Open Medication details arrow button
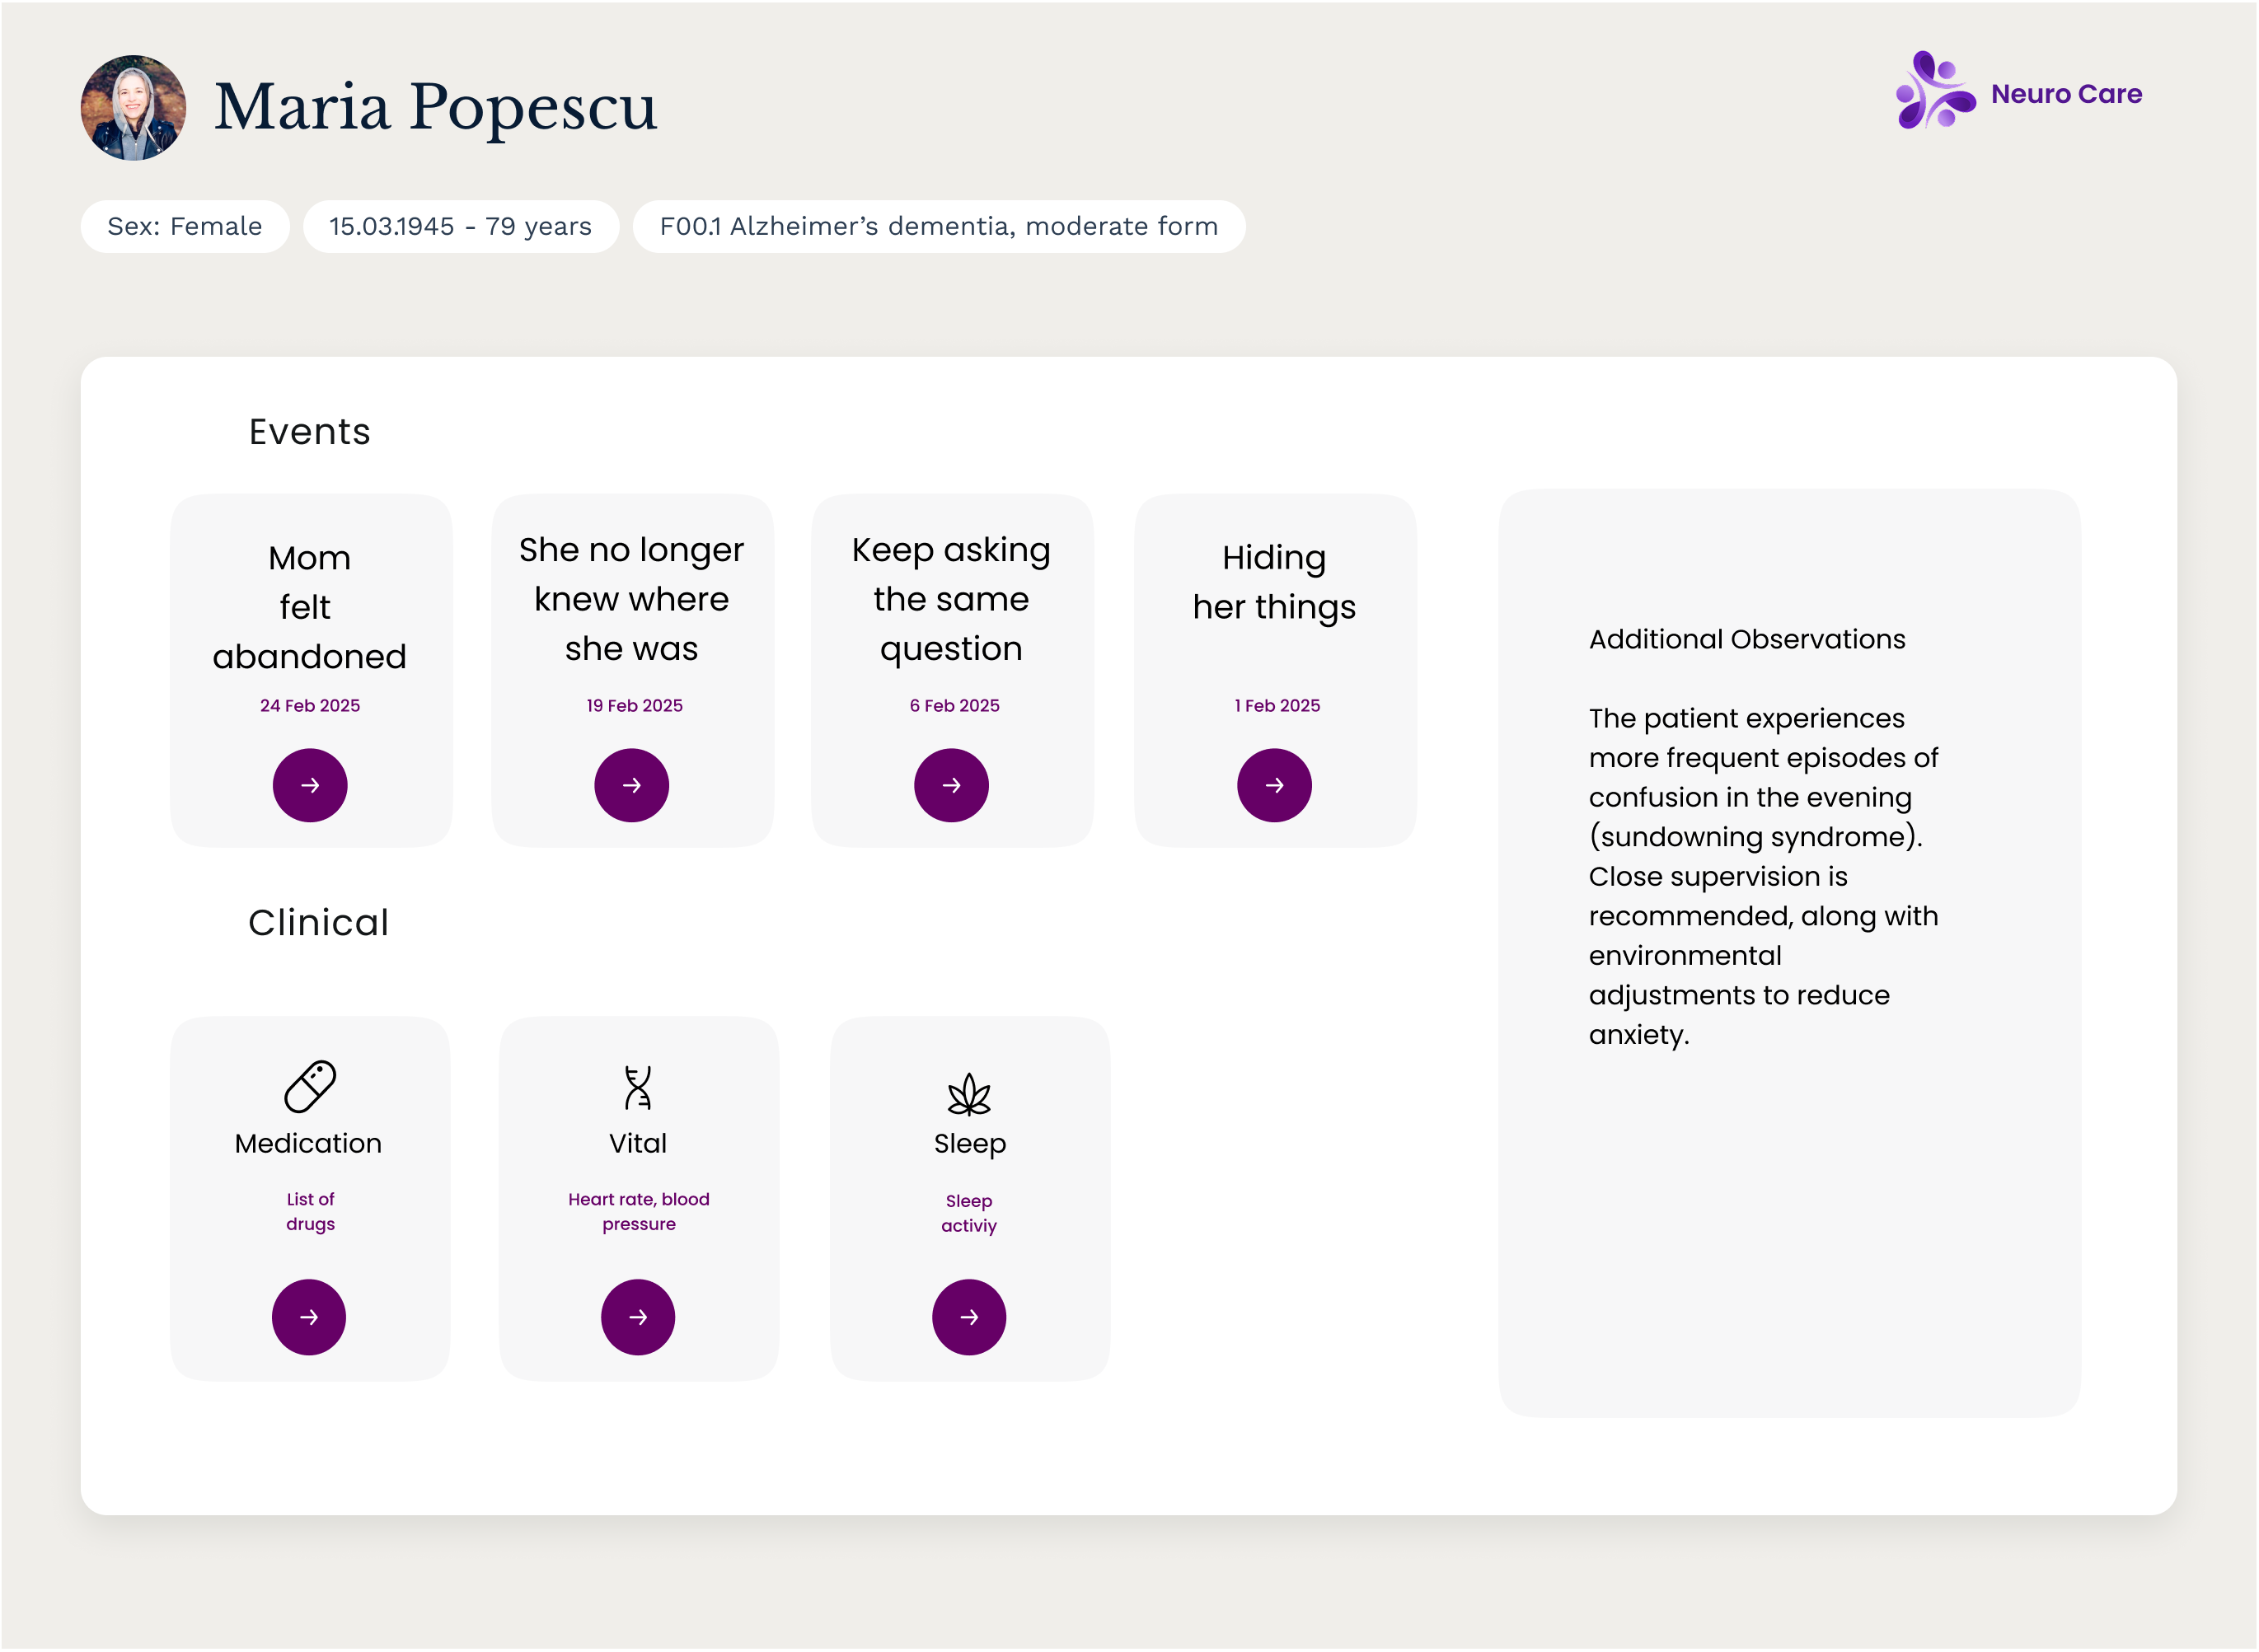The image size is (2259, 1652). [x=309, y=1317]
